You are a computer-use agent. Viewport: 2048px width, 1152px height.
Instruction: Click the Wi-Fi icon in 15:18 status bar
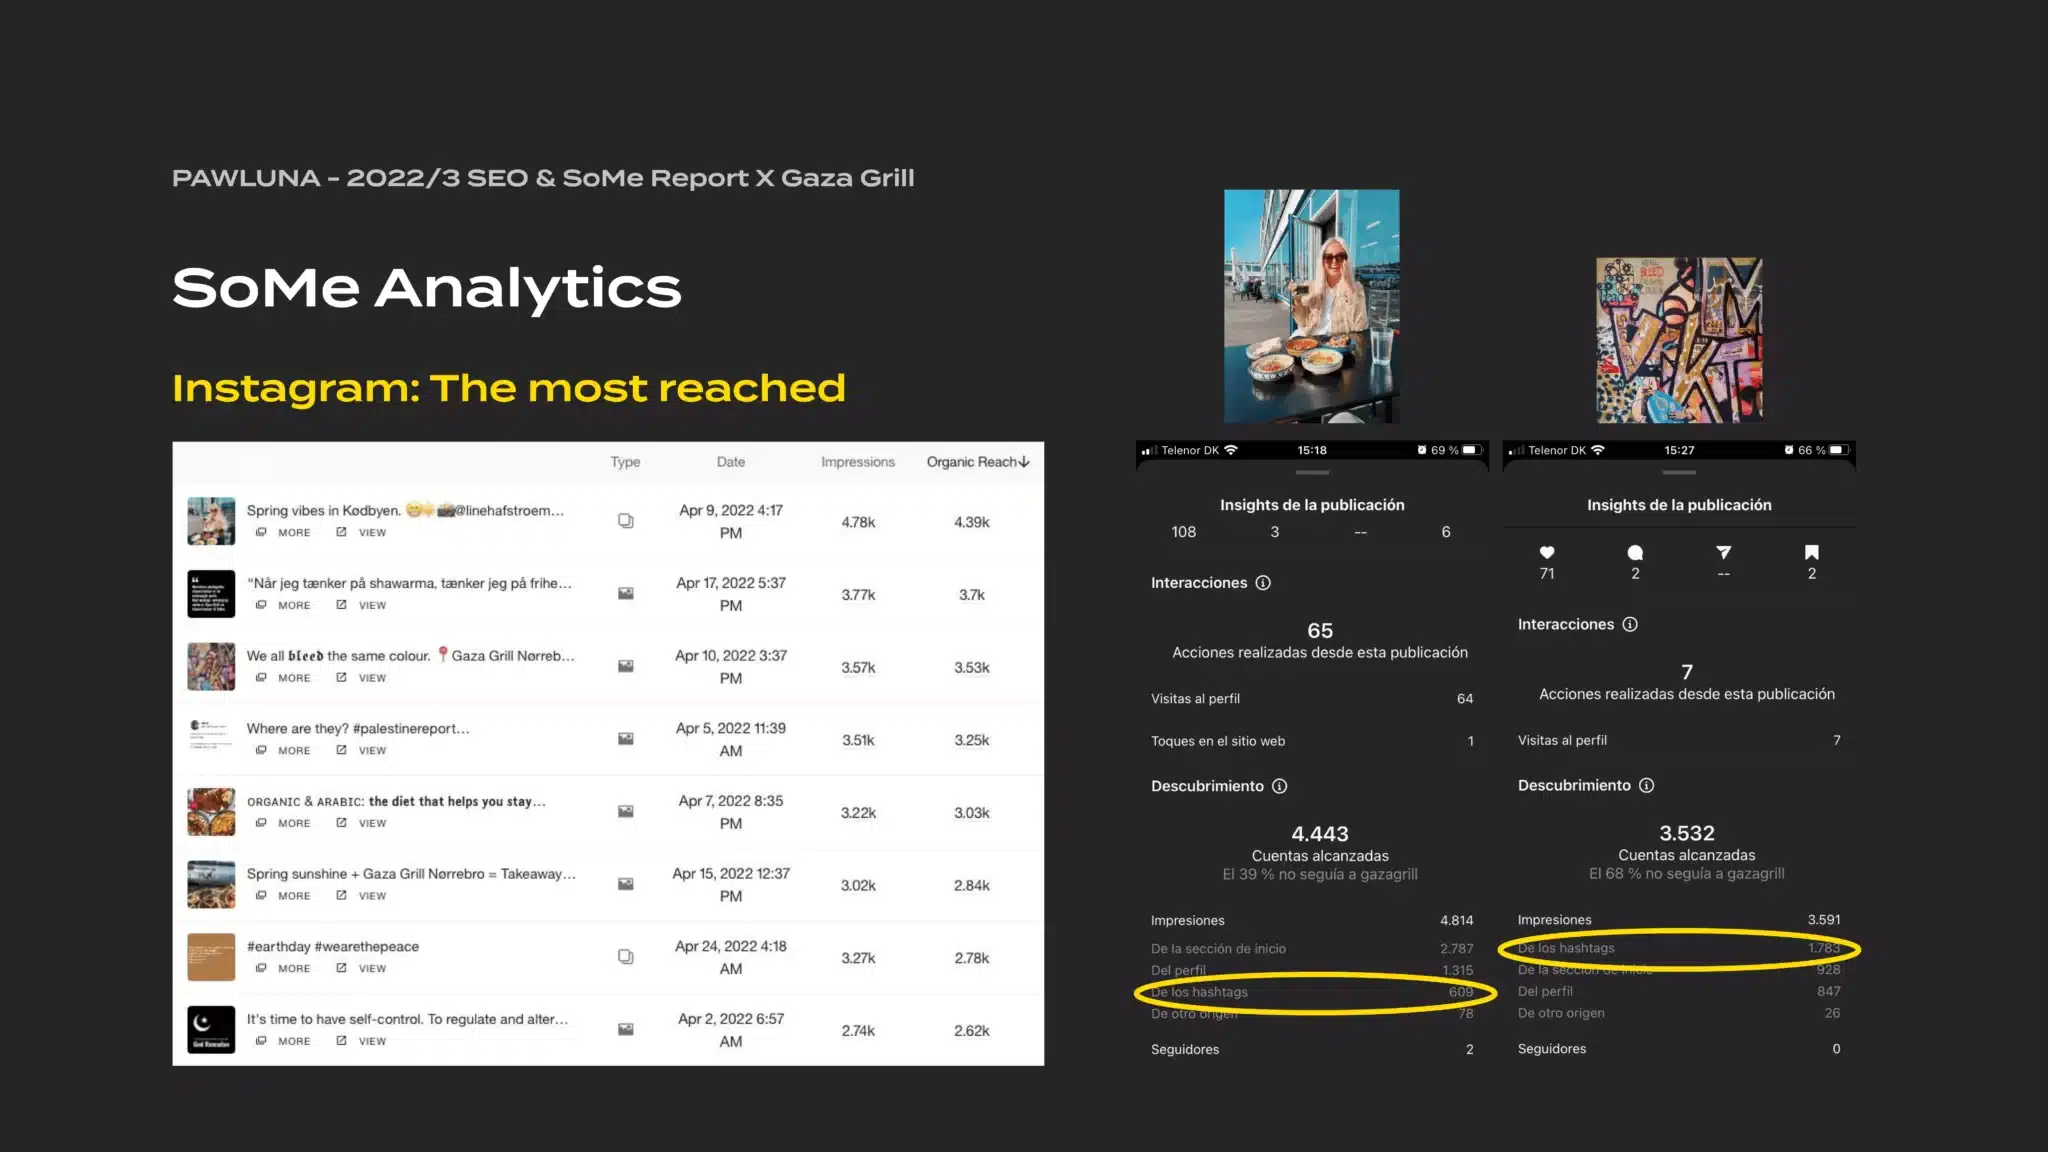[x=1231, y=450]
